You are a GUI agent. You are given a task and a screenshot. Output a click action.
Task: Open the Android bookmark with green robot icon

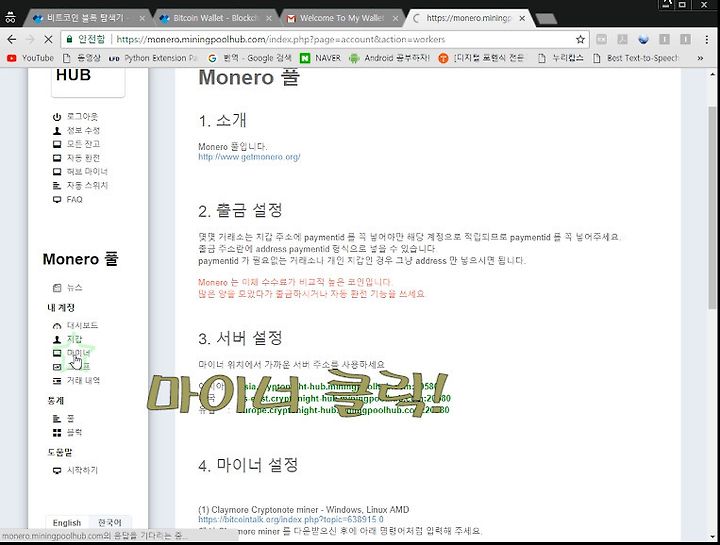click(389, 58)
